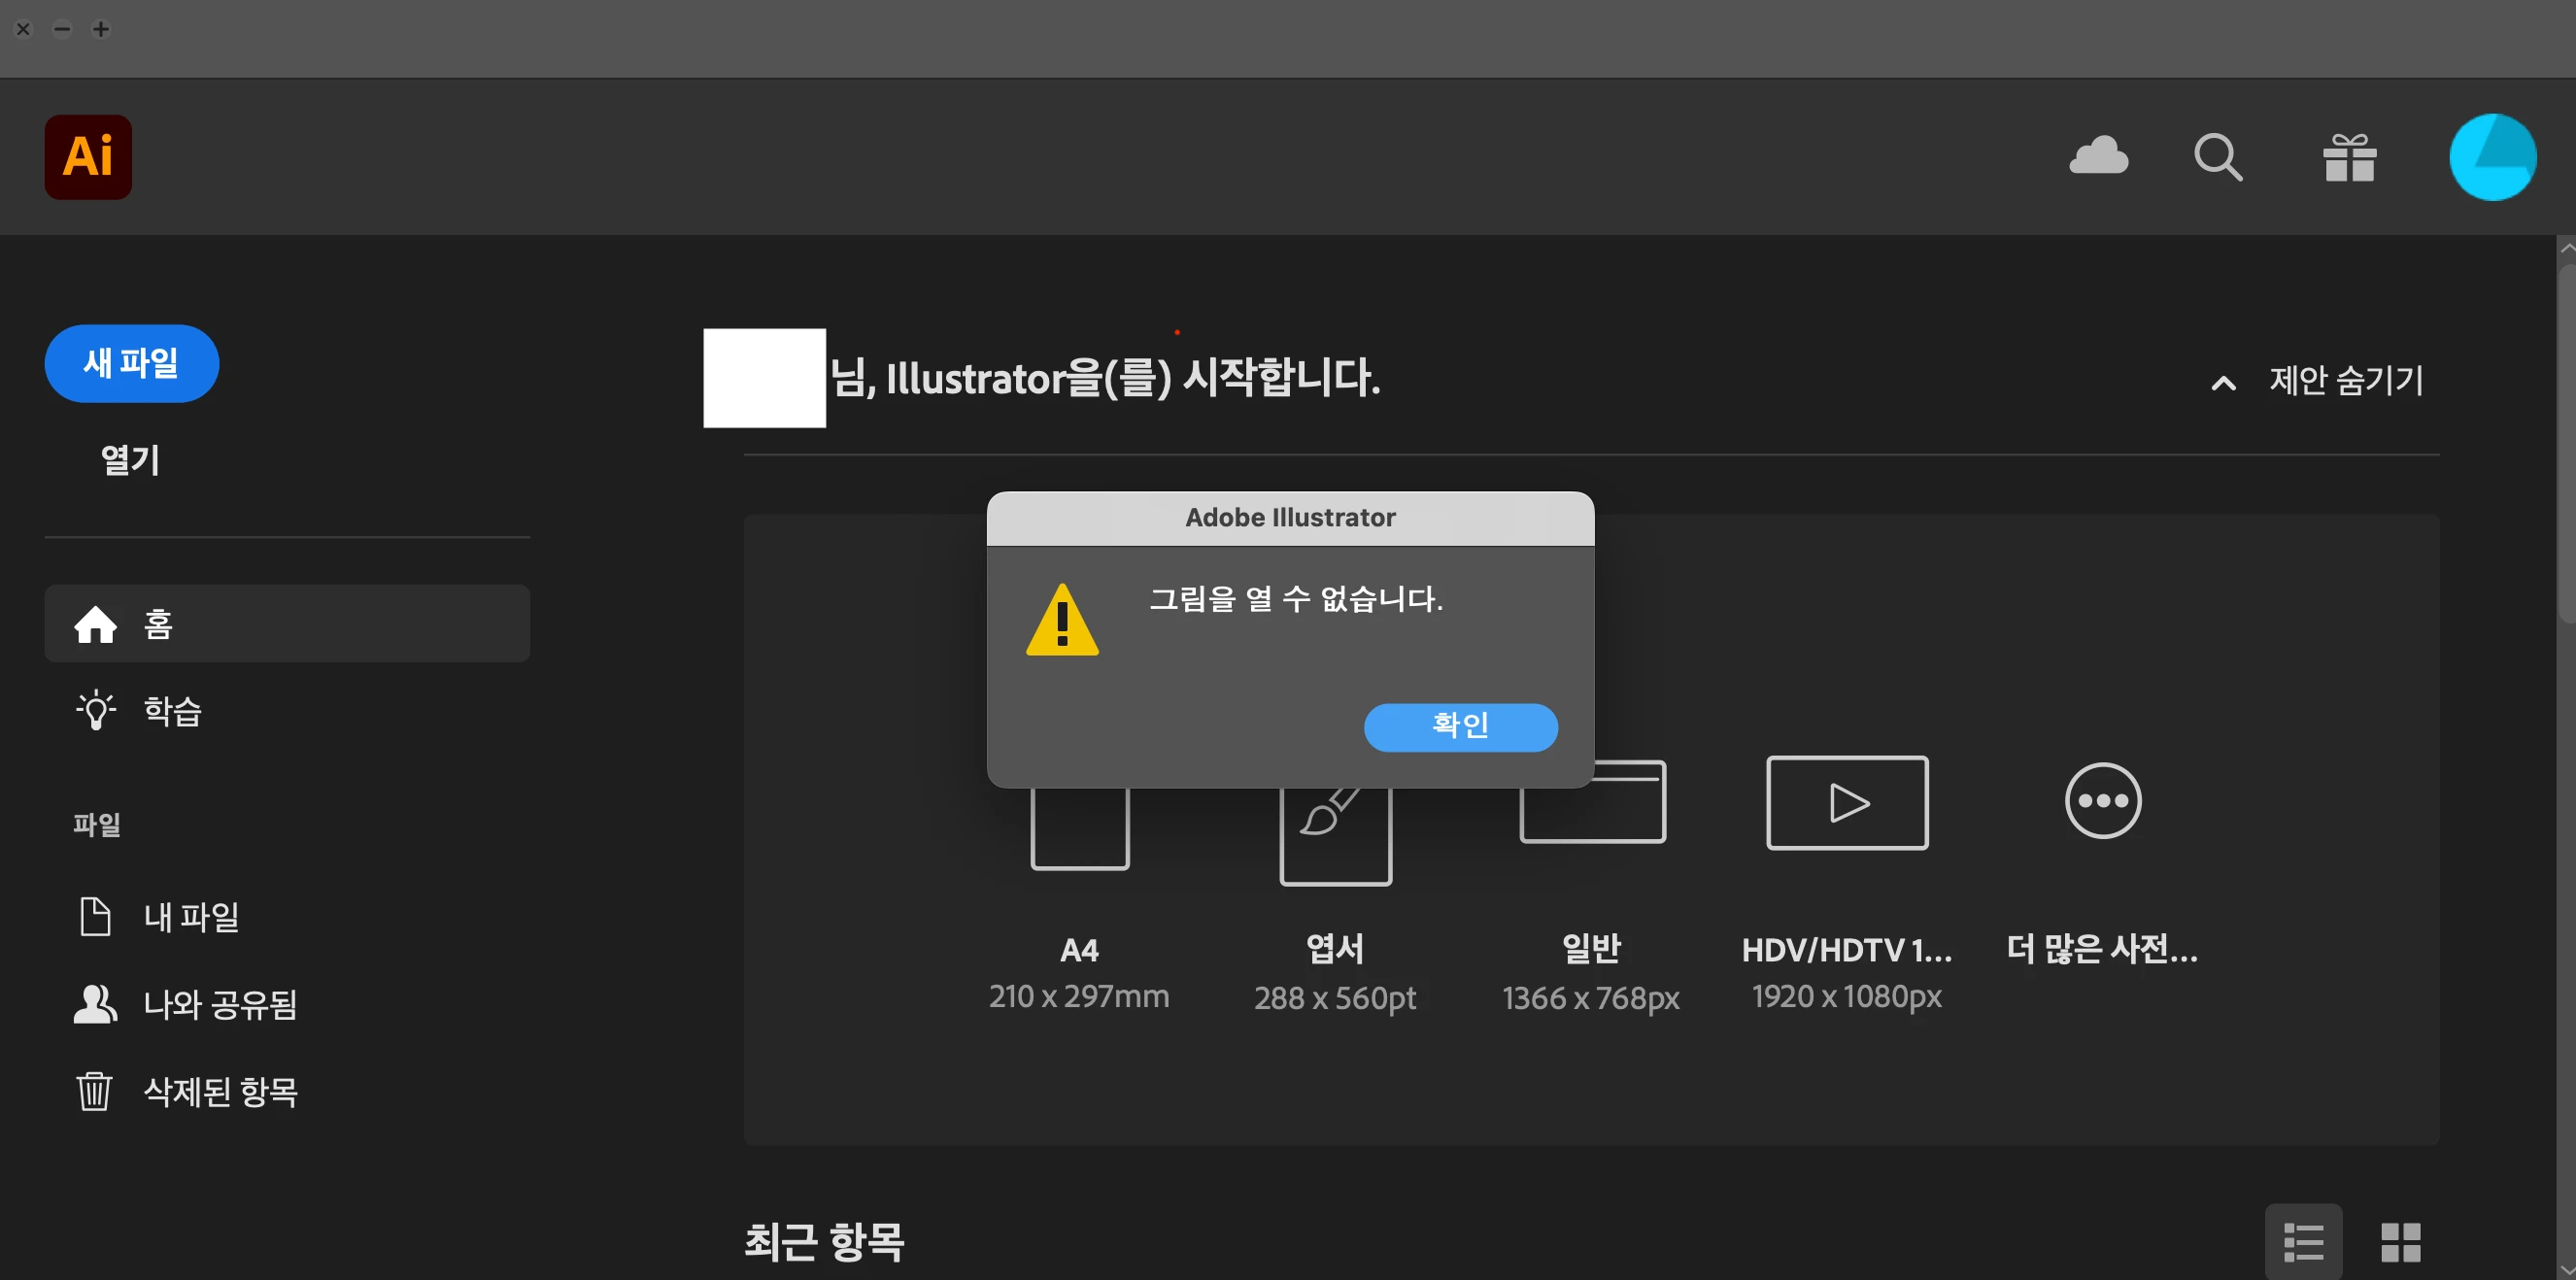Viewport: 2576px width, 1280px height.
Task: Switch recent items to grid view
Action: 2400,1242
